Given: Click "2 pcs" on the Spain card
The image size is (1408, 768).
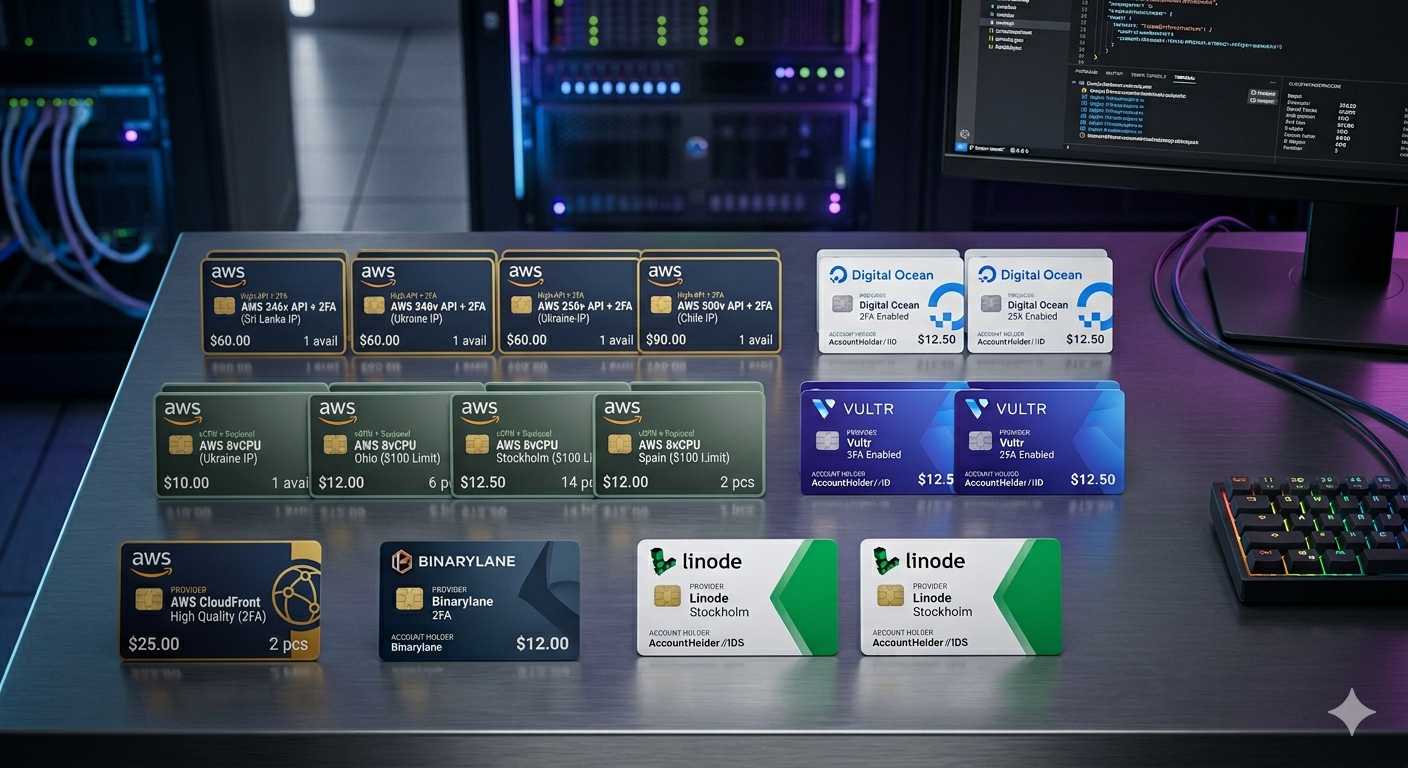Looking at the screenshot, I should click(735, 482).
